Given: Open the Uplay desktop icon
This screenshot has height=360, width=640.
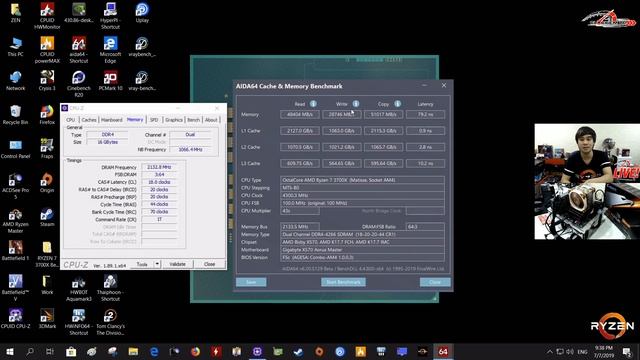Looking at the screenshot, I should click(142, 12).
